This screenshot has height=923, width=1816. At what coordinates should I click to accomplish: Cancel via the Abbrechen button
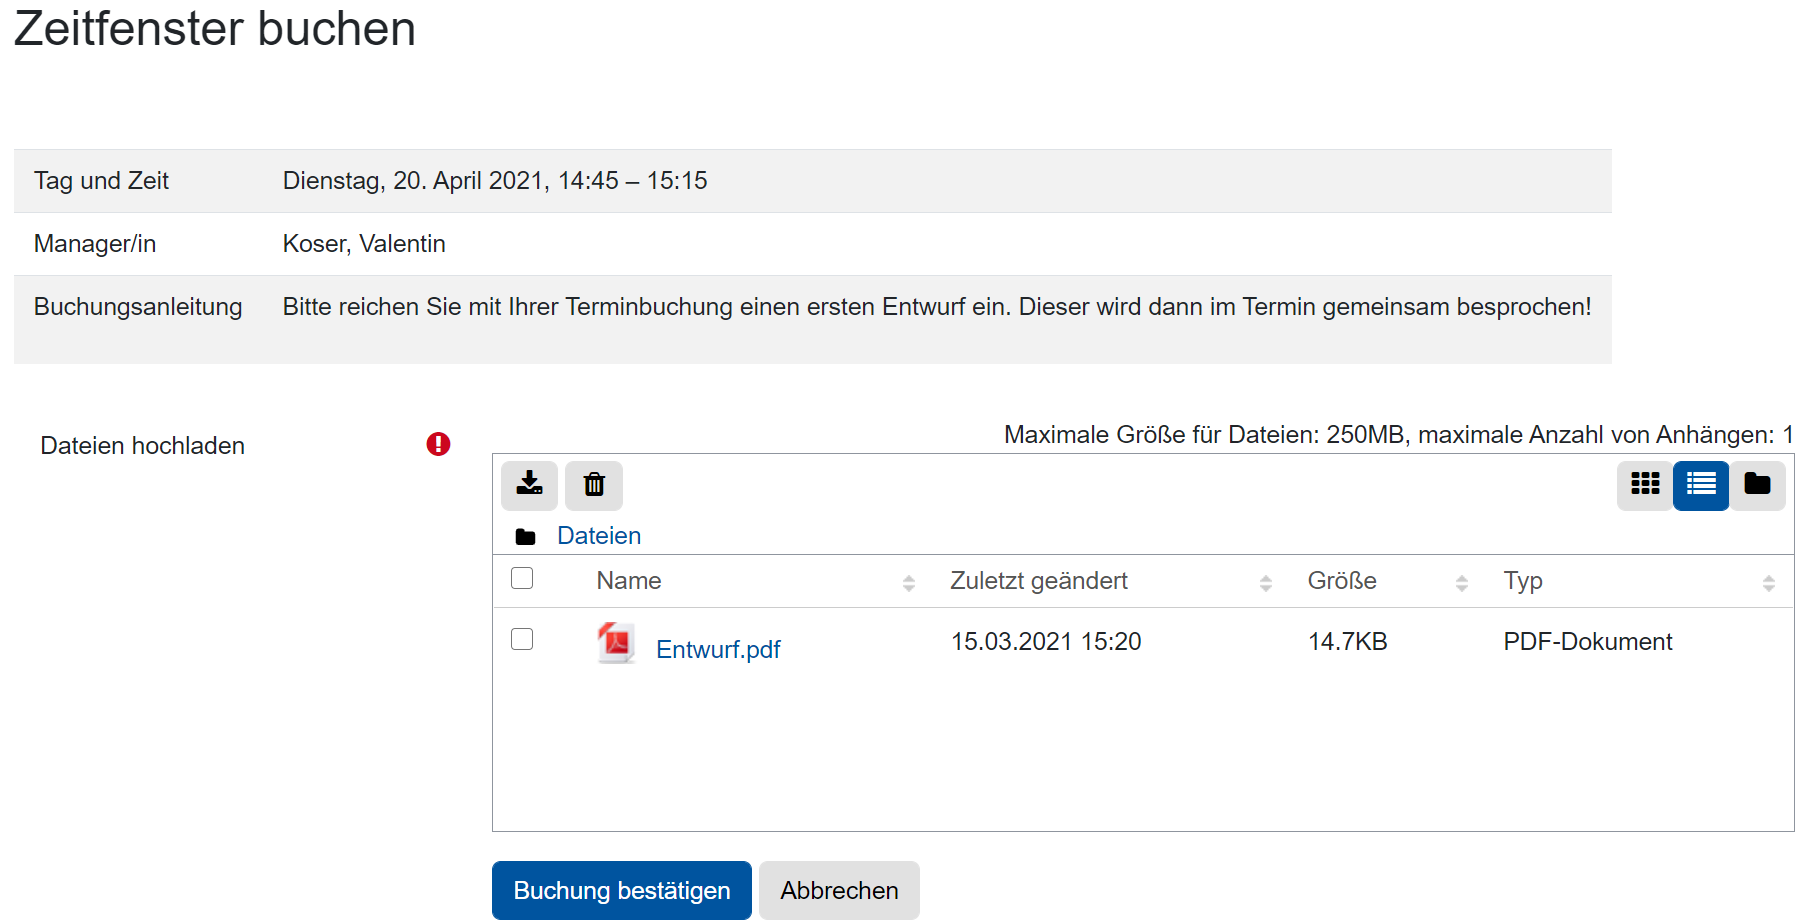tap(839, 890)
